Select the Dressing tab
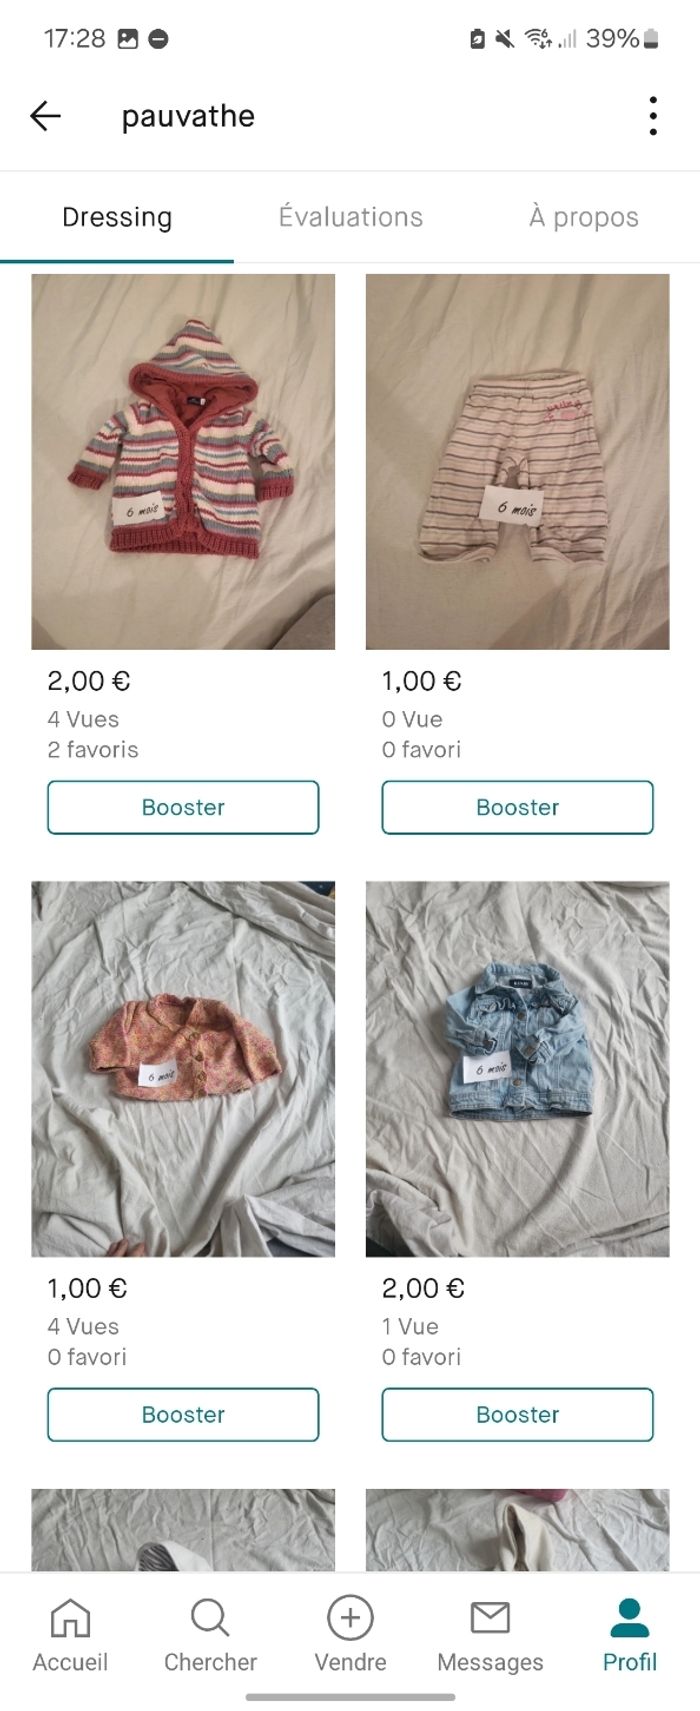Screen dimensions: 700x1711 point(117,217)
